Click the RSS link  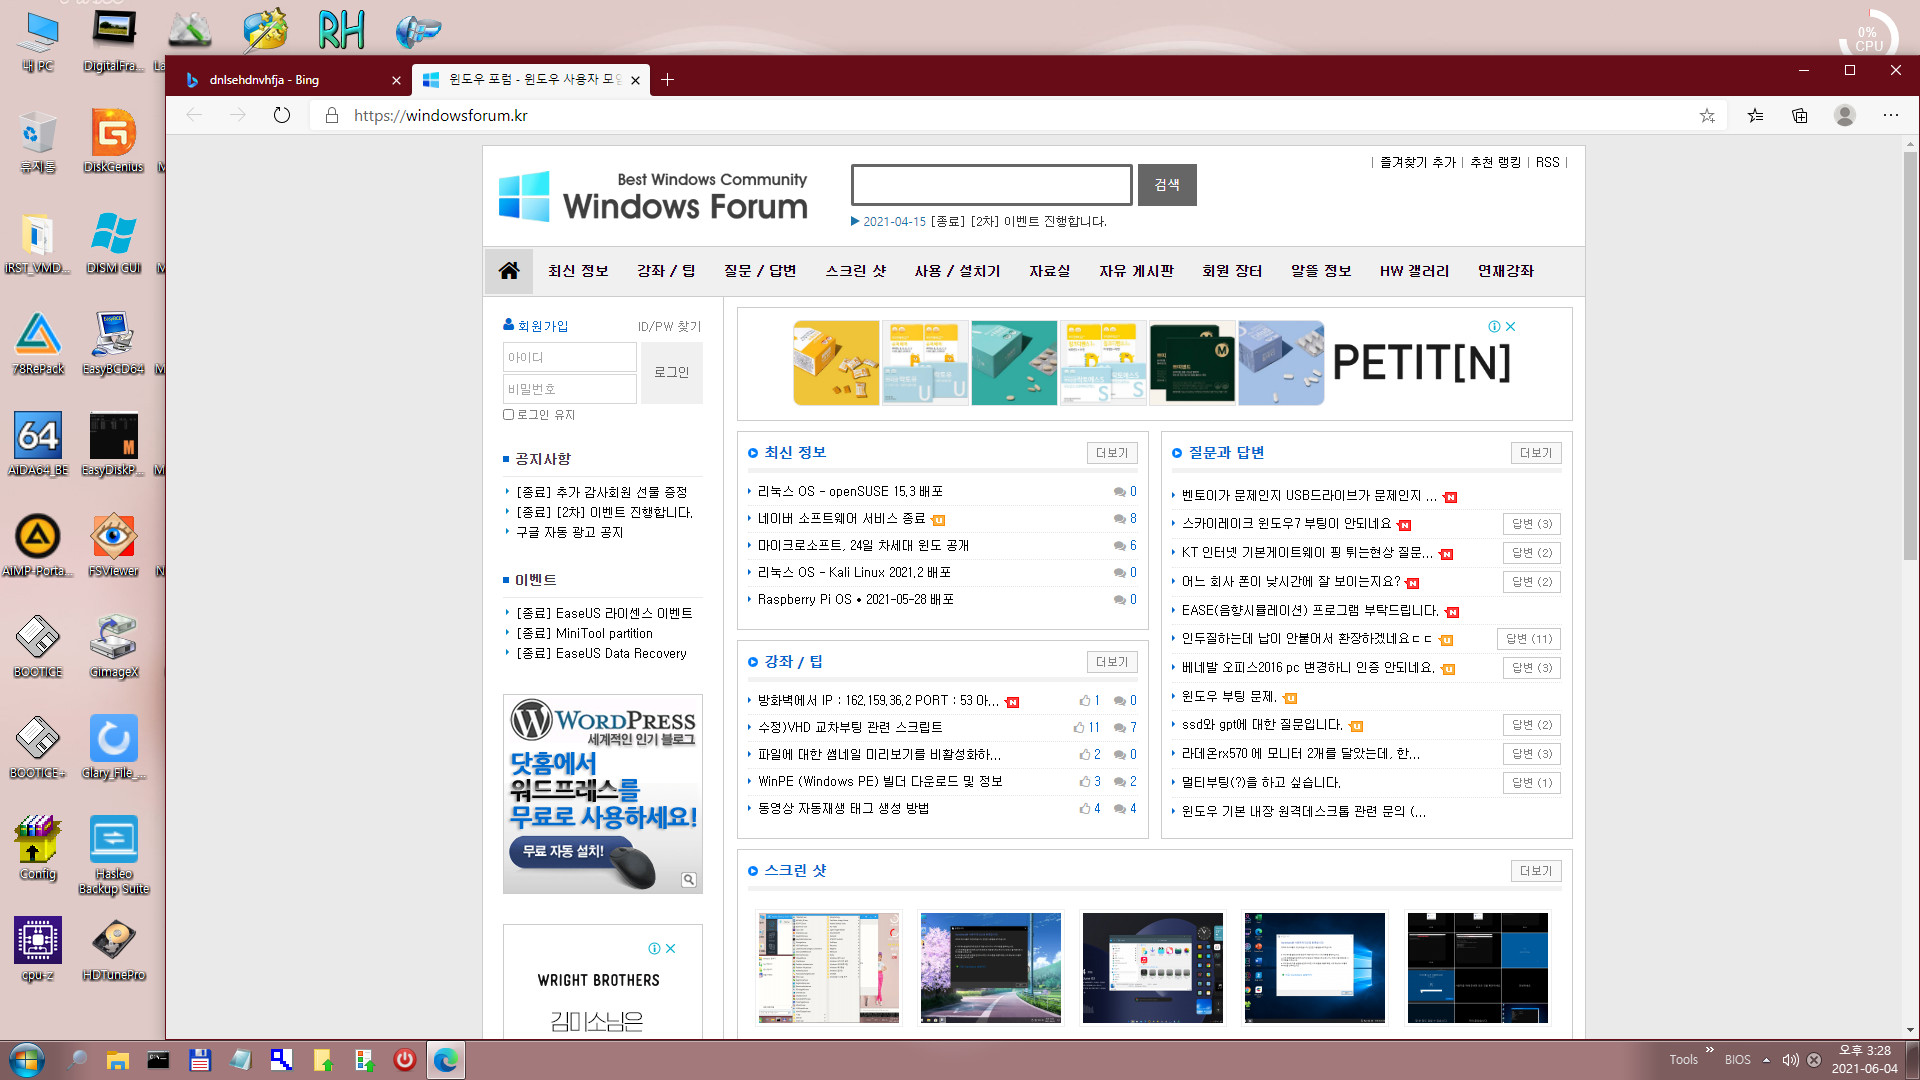point(1547,162)
